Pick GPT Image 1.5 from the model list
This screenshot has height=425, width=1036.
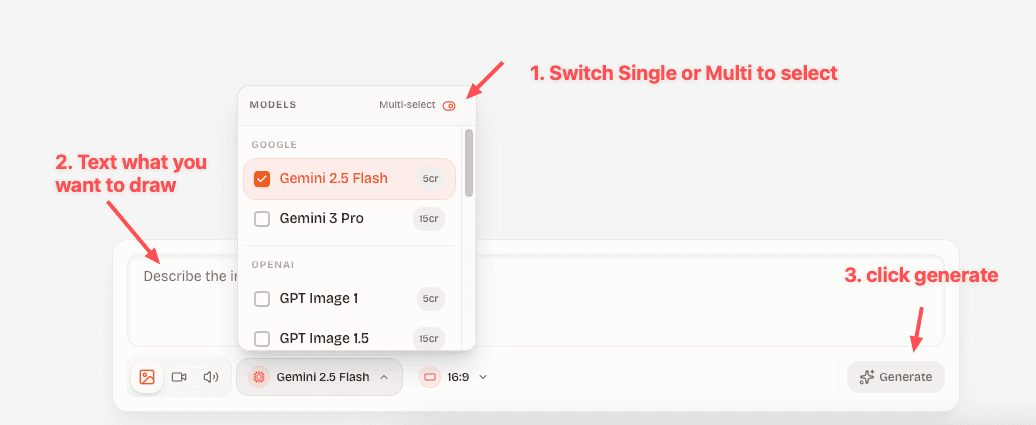point(324,338)
